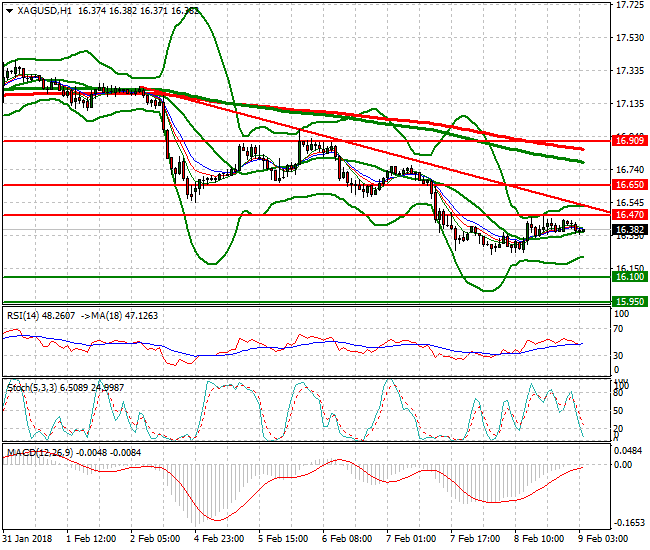Select the 16.650 red price level label
The width and height of the screenshot is (650, 550).
click(628, 186)
